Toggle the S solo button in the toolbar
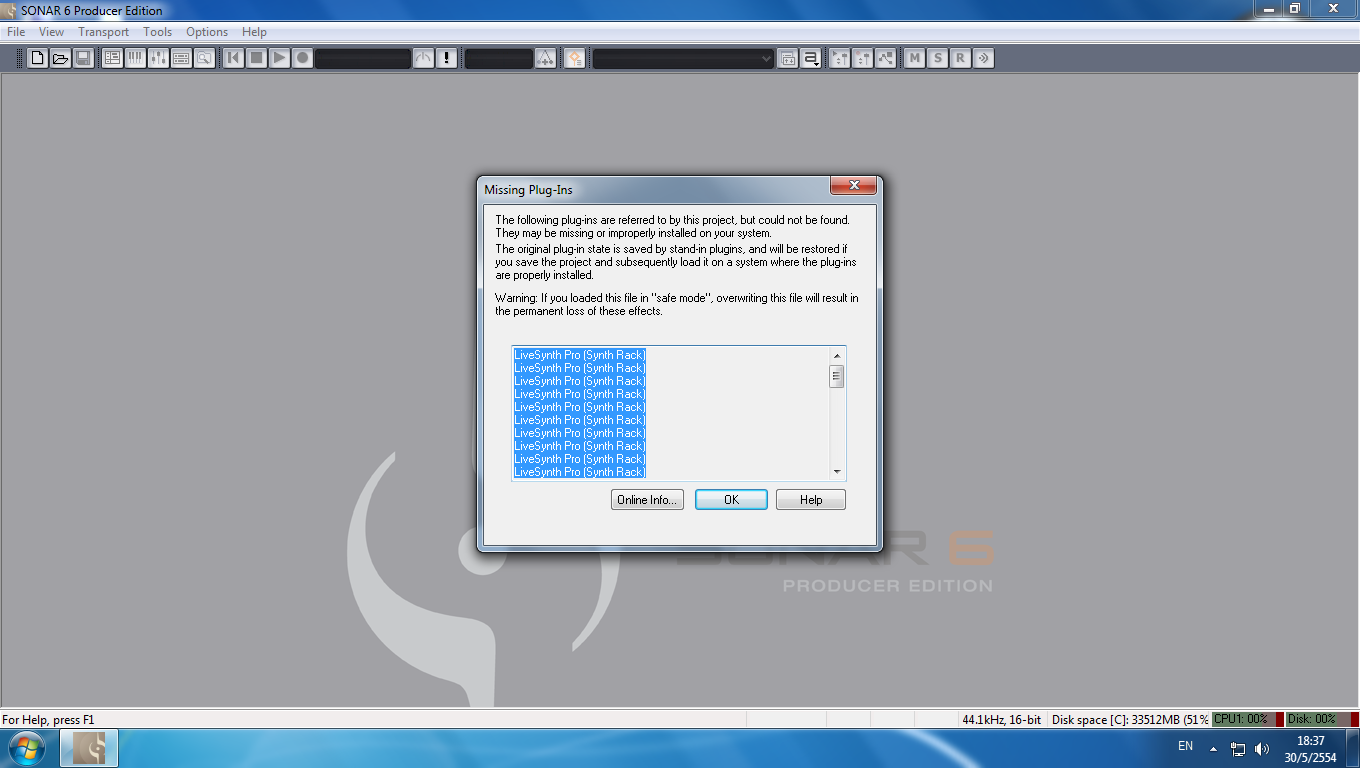Image resolution: width=1360 pixels, height=768 pixels. (938, 58)
